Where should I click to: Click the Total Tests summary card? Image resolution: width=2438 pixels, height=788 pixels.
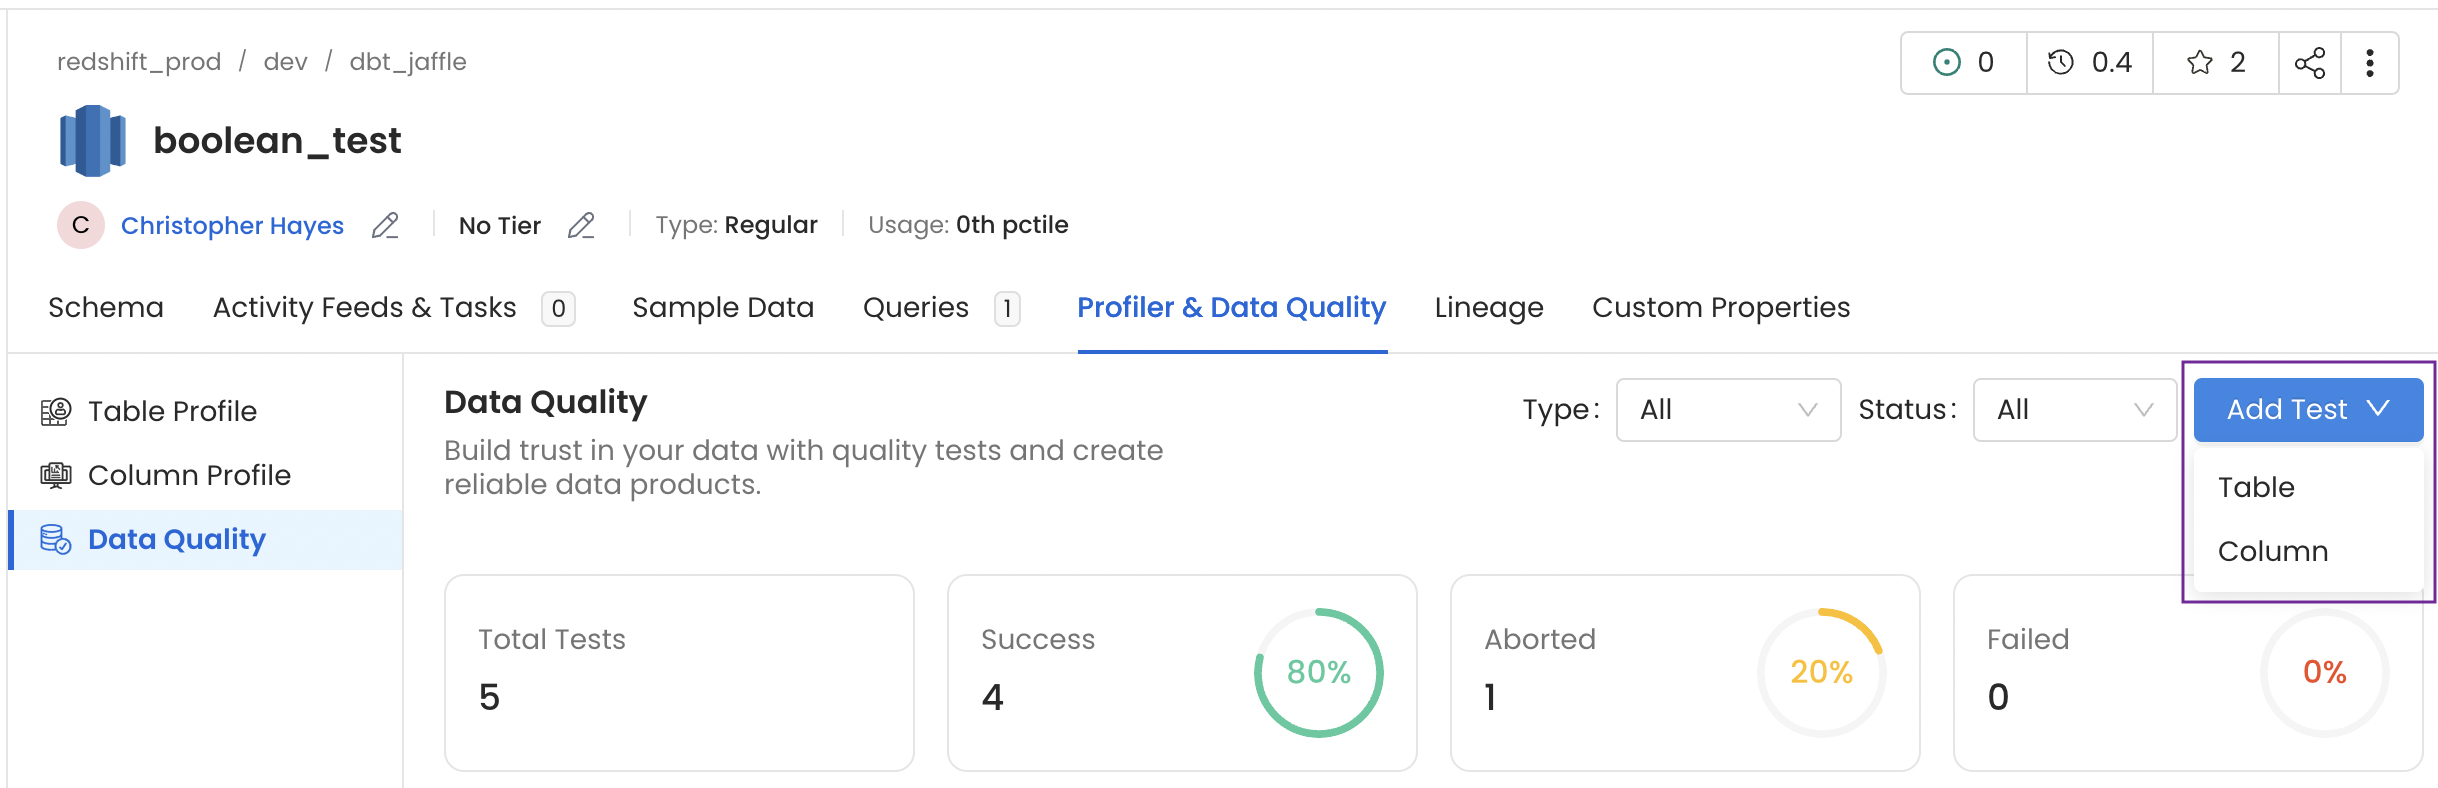(x=679, y=672)
